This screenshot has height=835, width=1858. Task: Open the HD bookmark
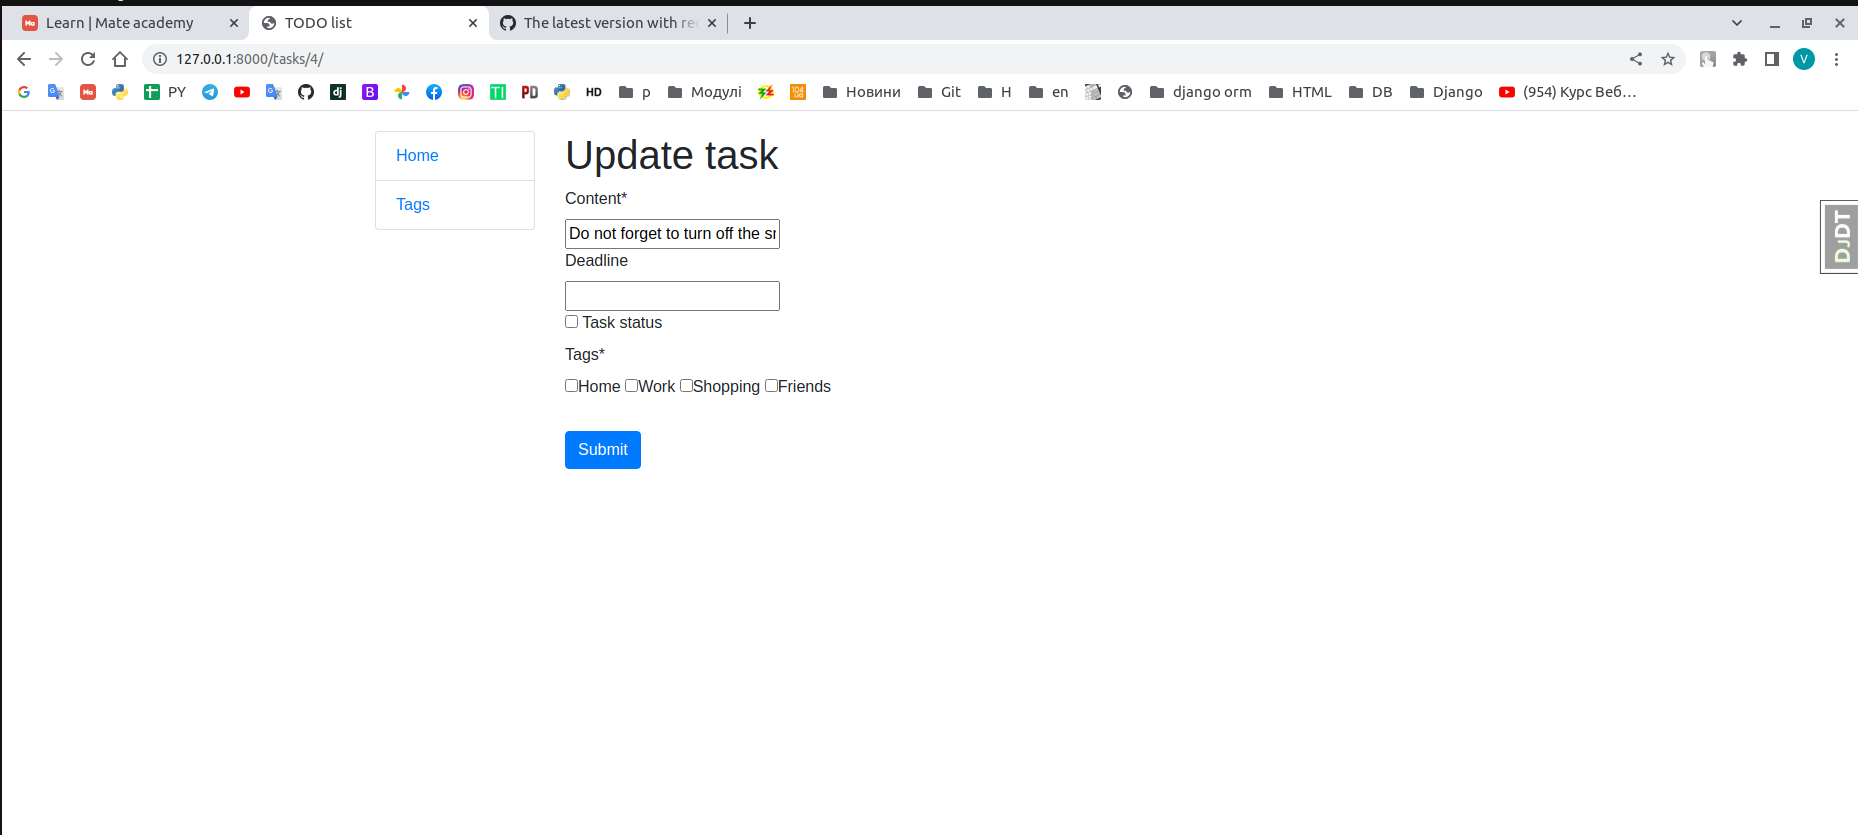[x=594, y=92]
